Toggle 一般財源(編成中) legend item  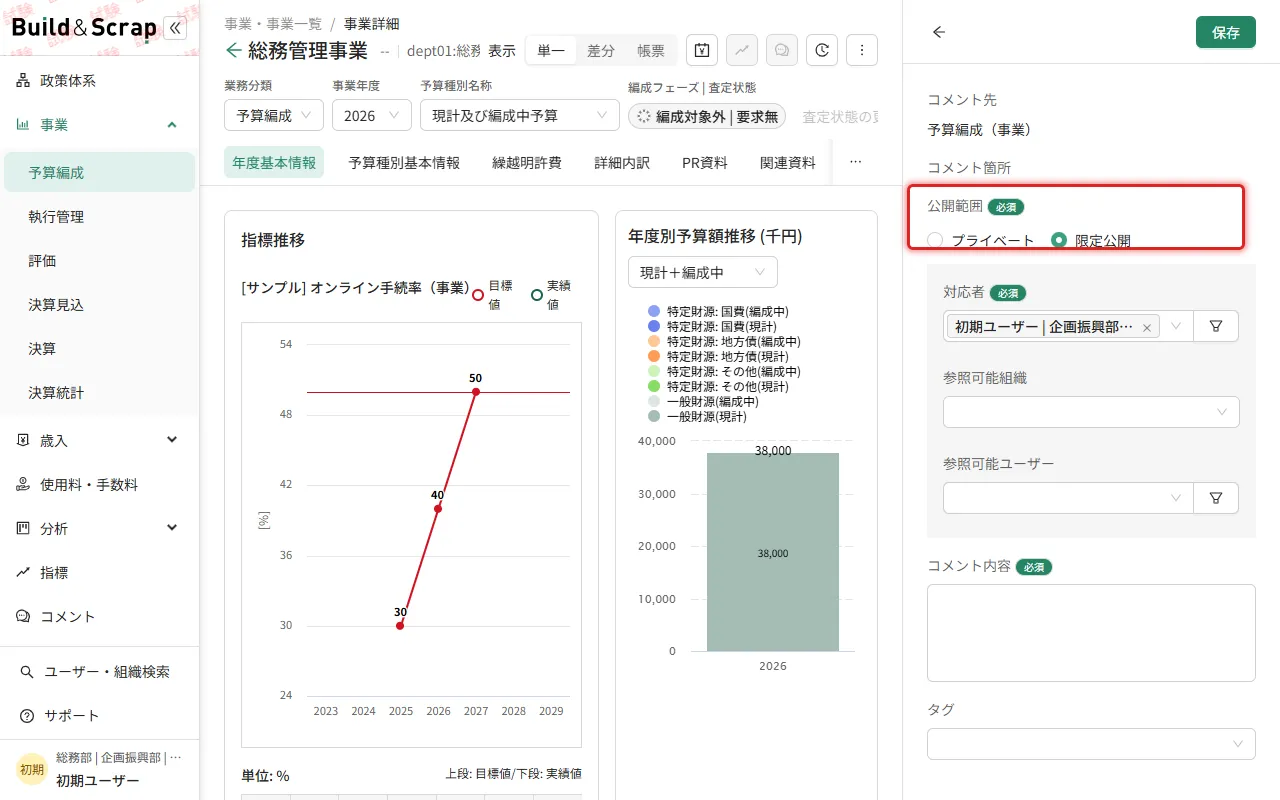pyautogui.click(x=703, y=401)
